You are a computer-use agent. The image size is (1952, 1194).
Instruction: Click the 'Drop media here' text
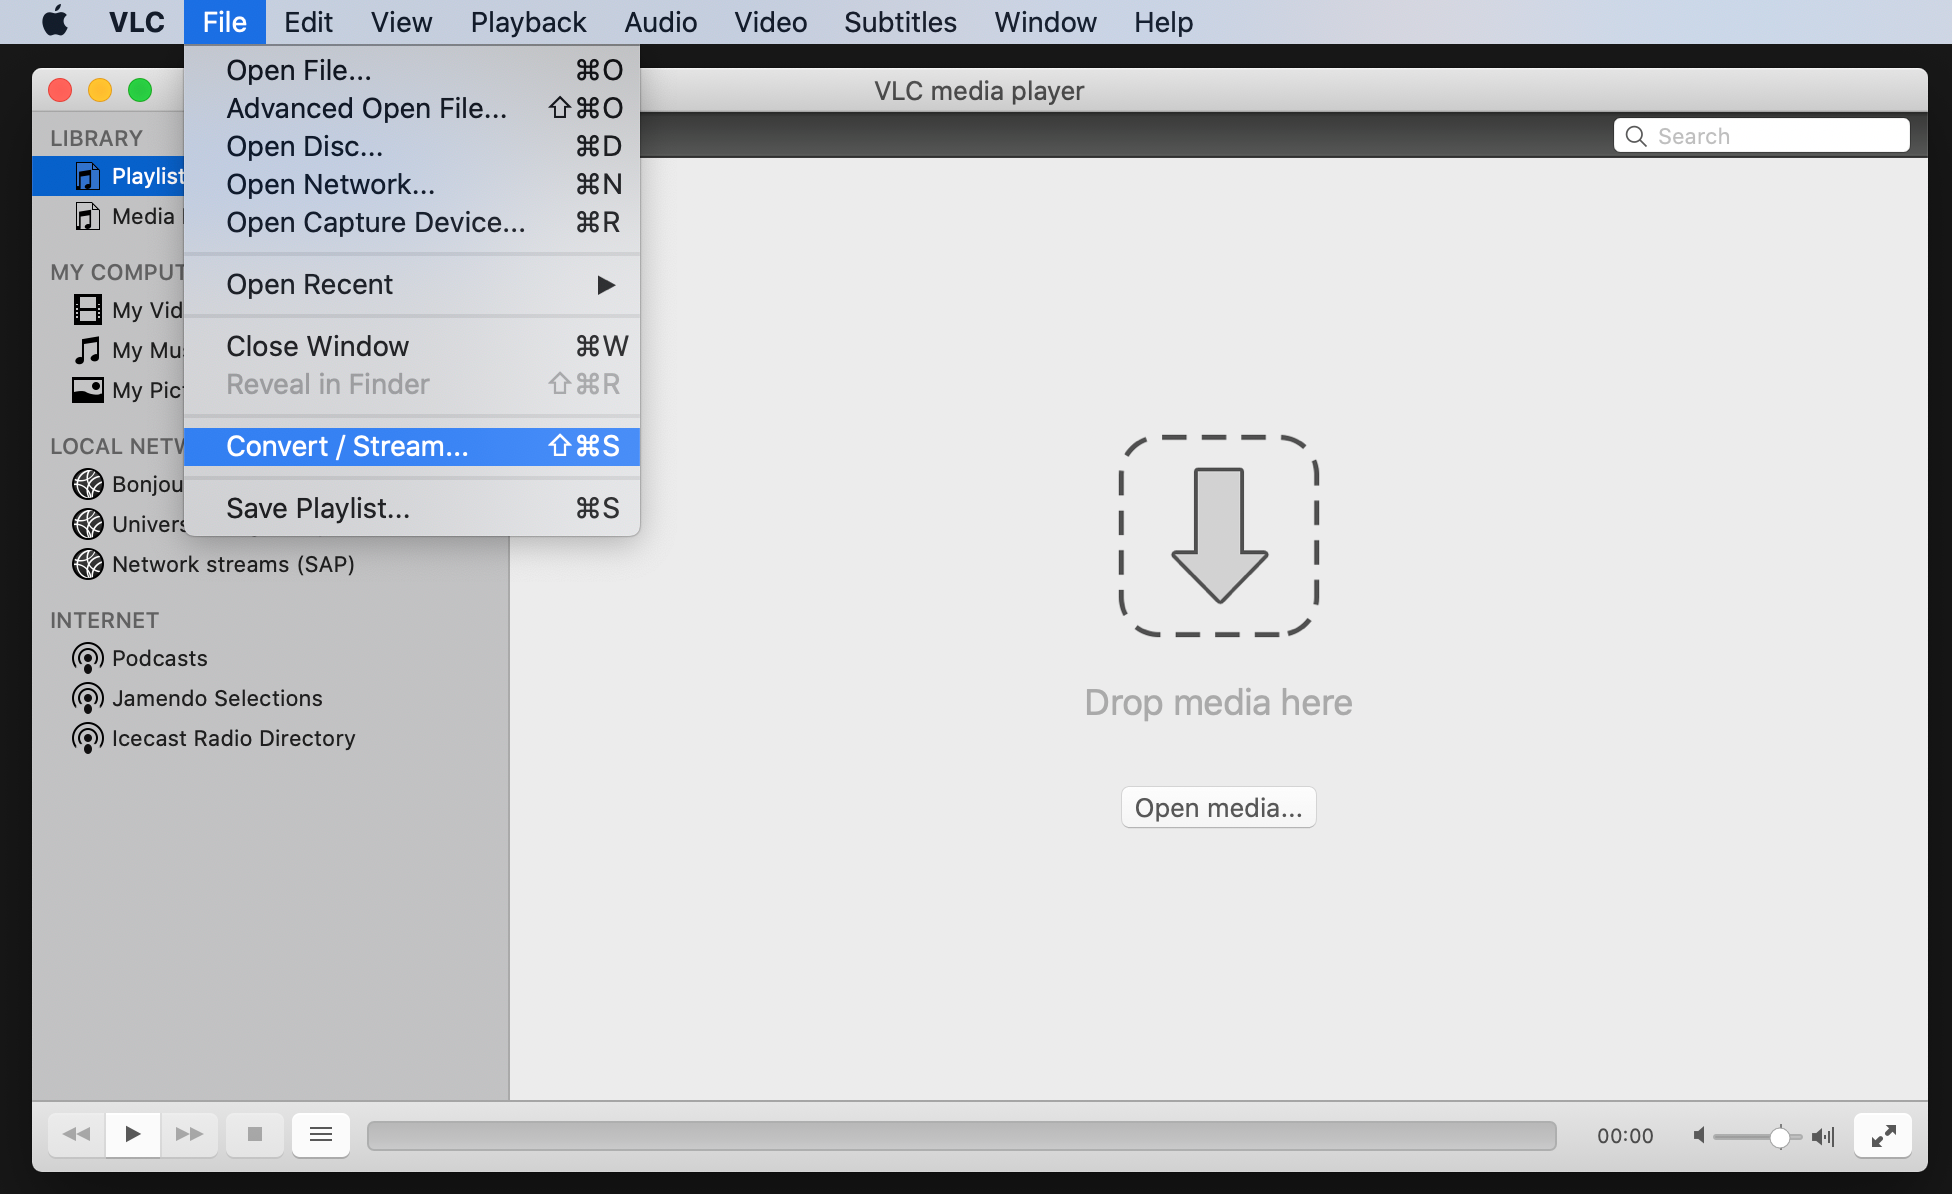pyautogui.click(x=1218, y=703)
